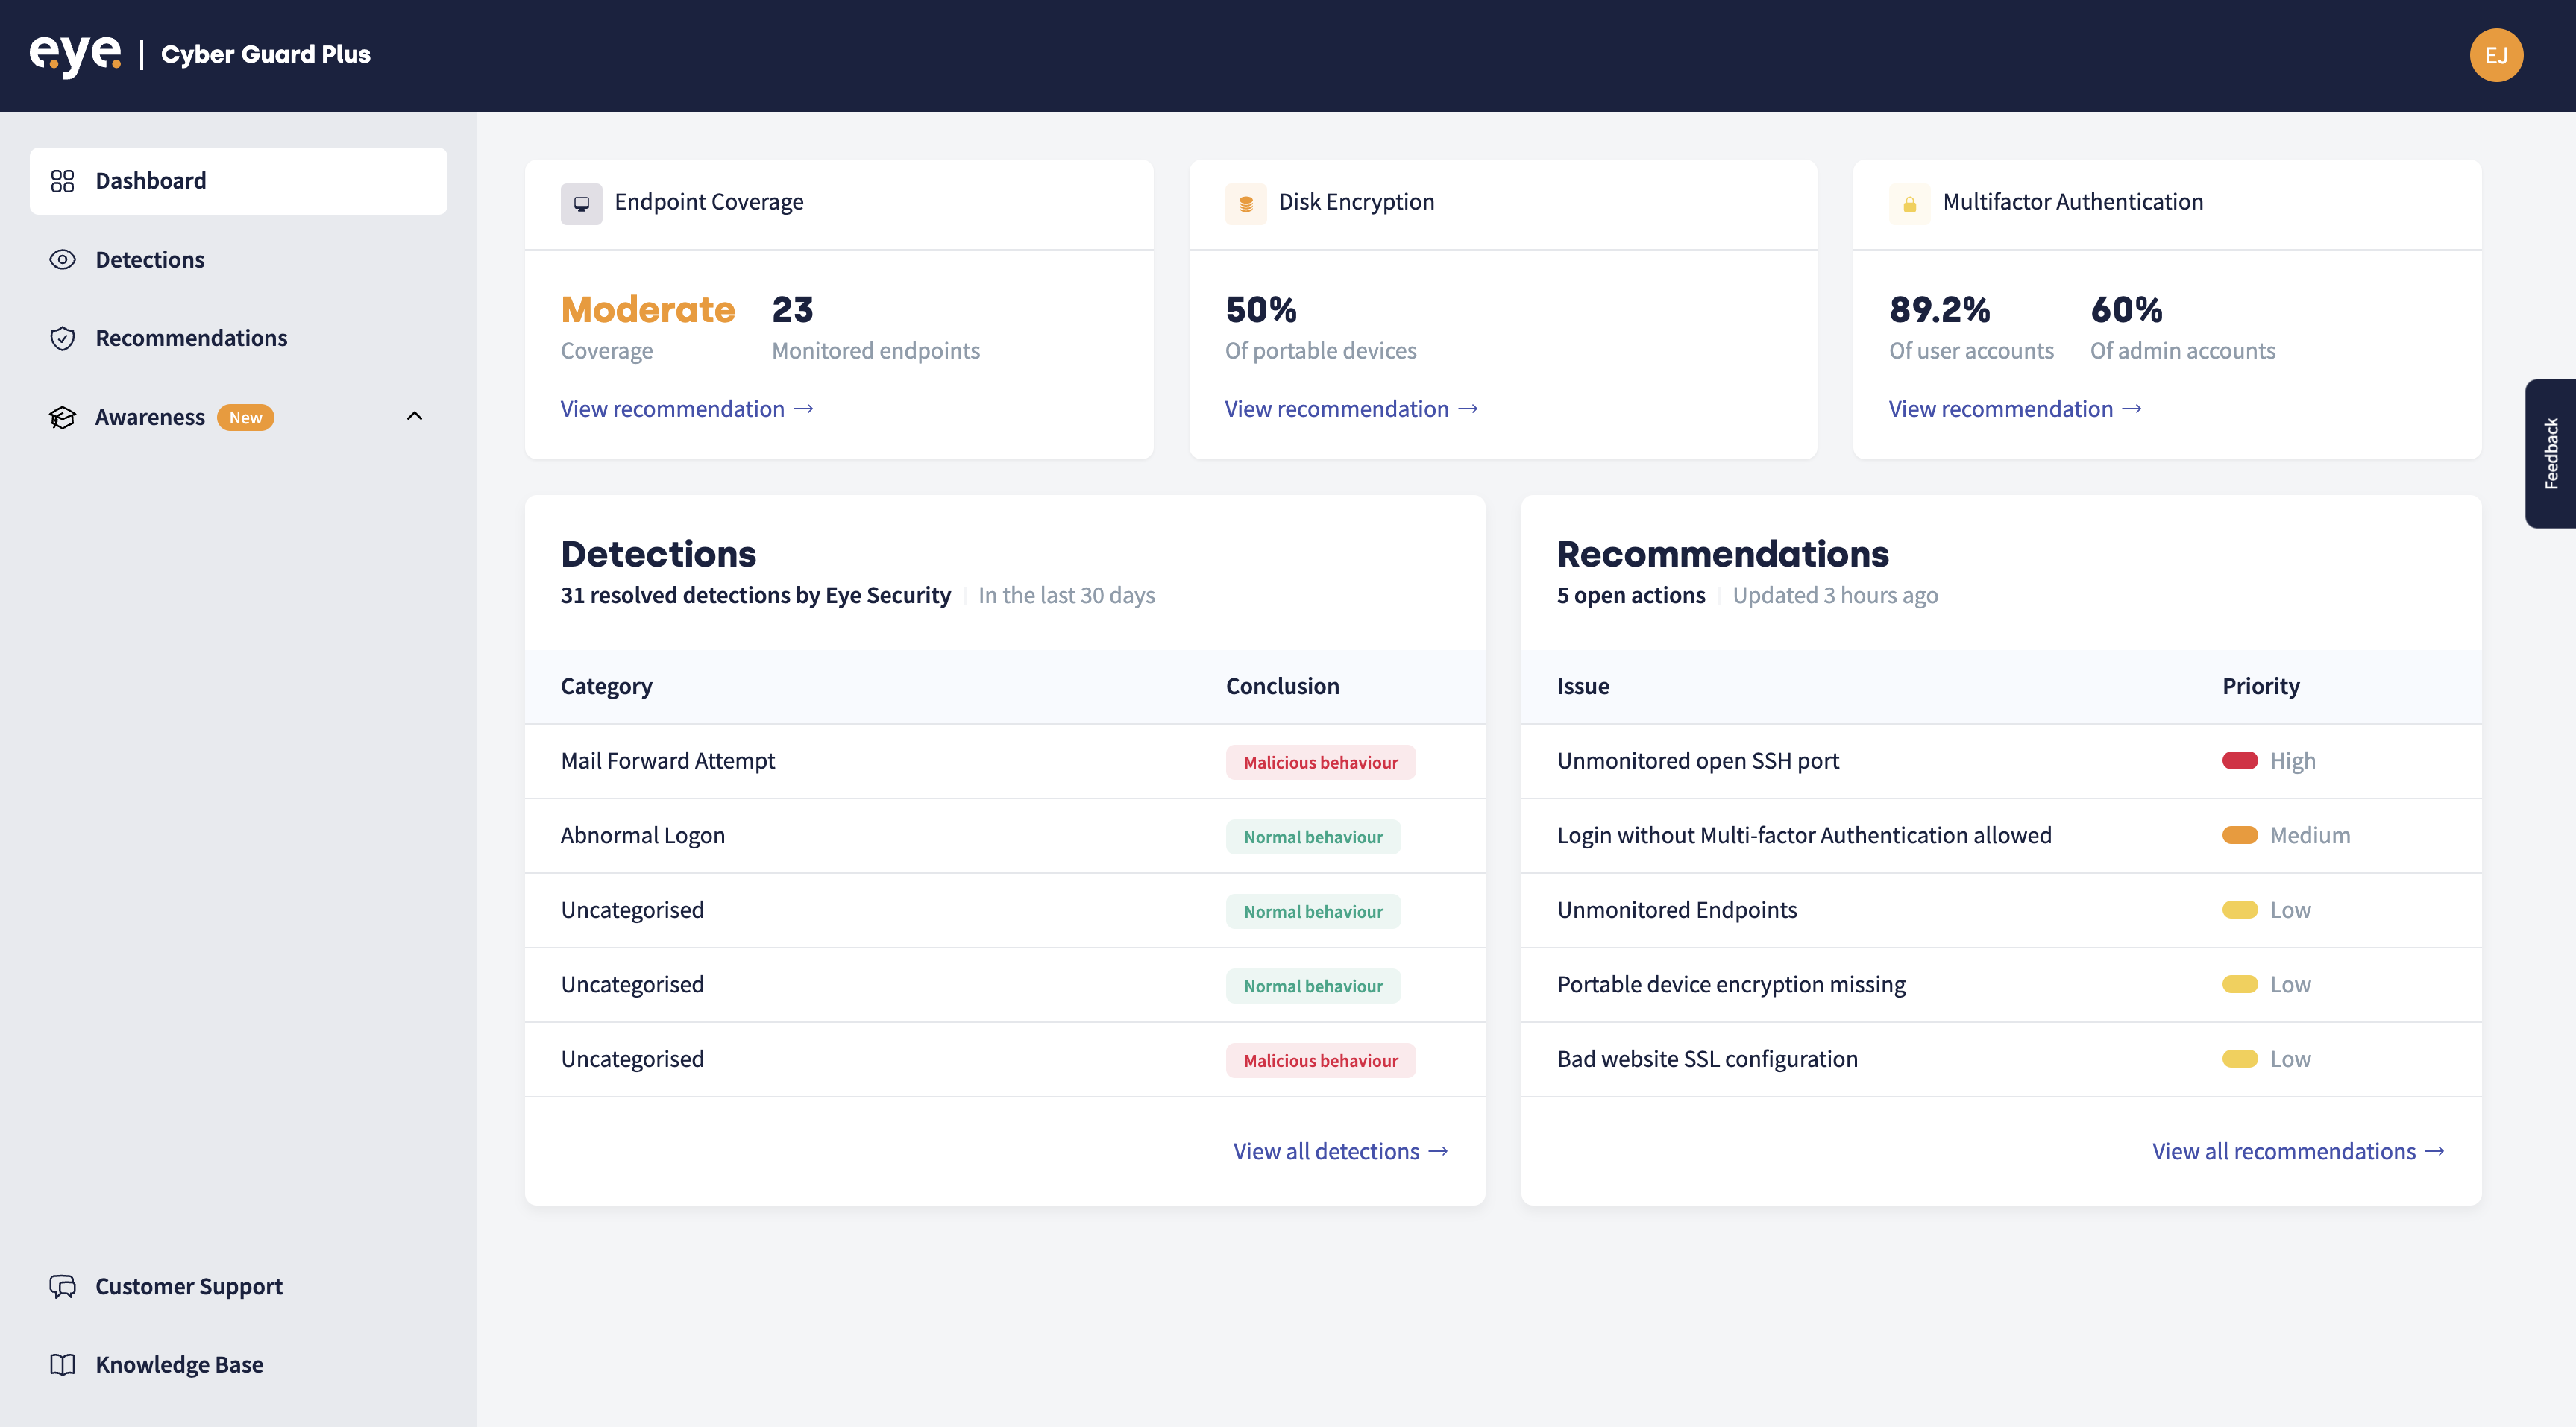The width and height of the screenshot is (2576, 1427).
Task: Open the Mail Forward Attempt detection row
Action: click(x=668, y=761)
